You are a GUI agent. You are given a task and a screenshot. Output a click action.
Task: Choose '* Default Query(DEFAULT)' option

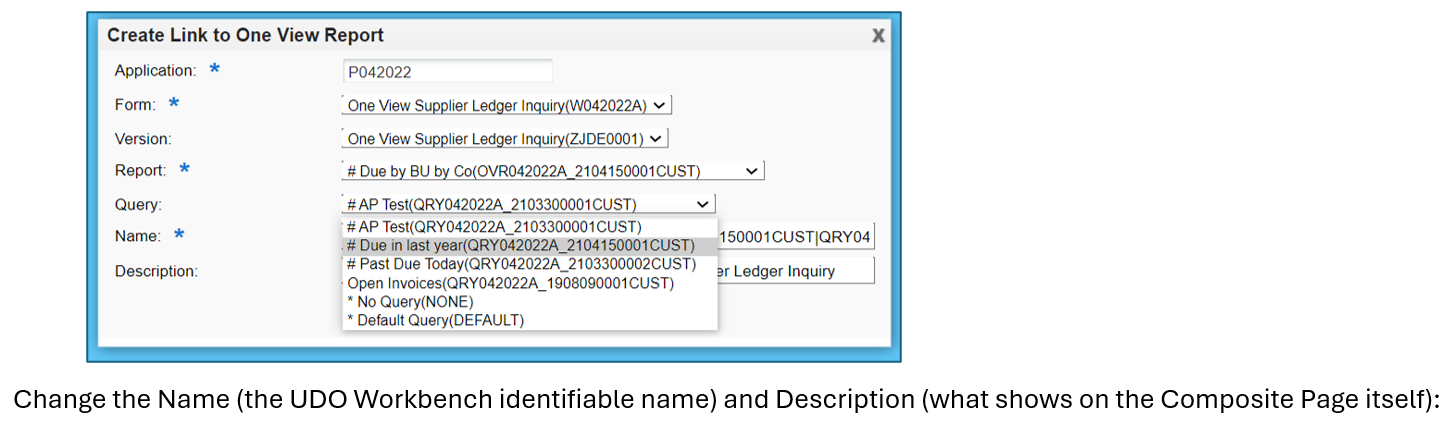point(435,320)
